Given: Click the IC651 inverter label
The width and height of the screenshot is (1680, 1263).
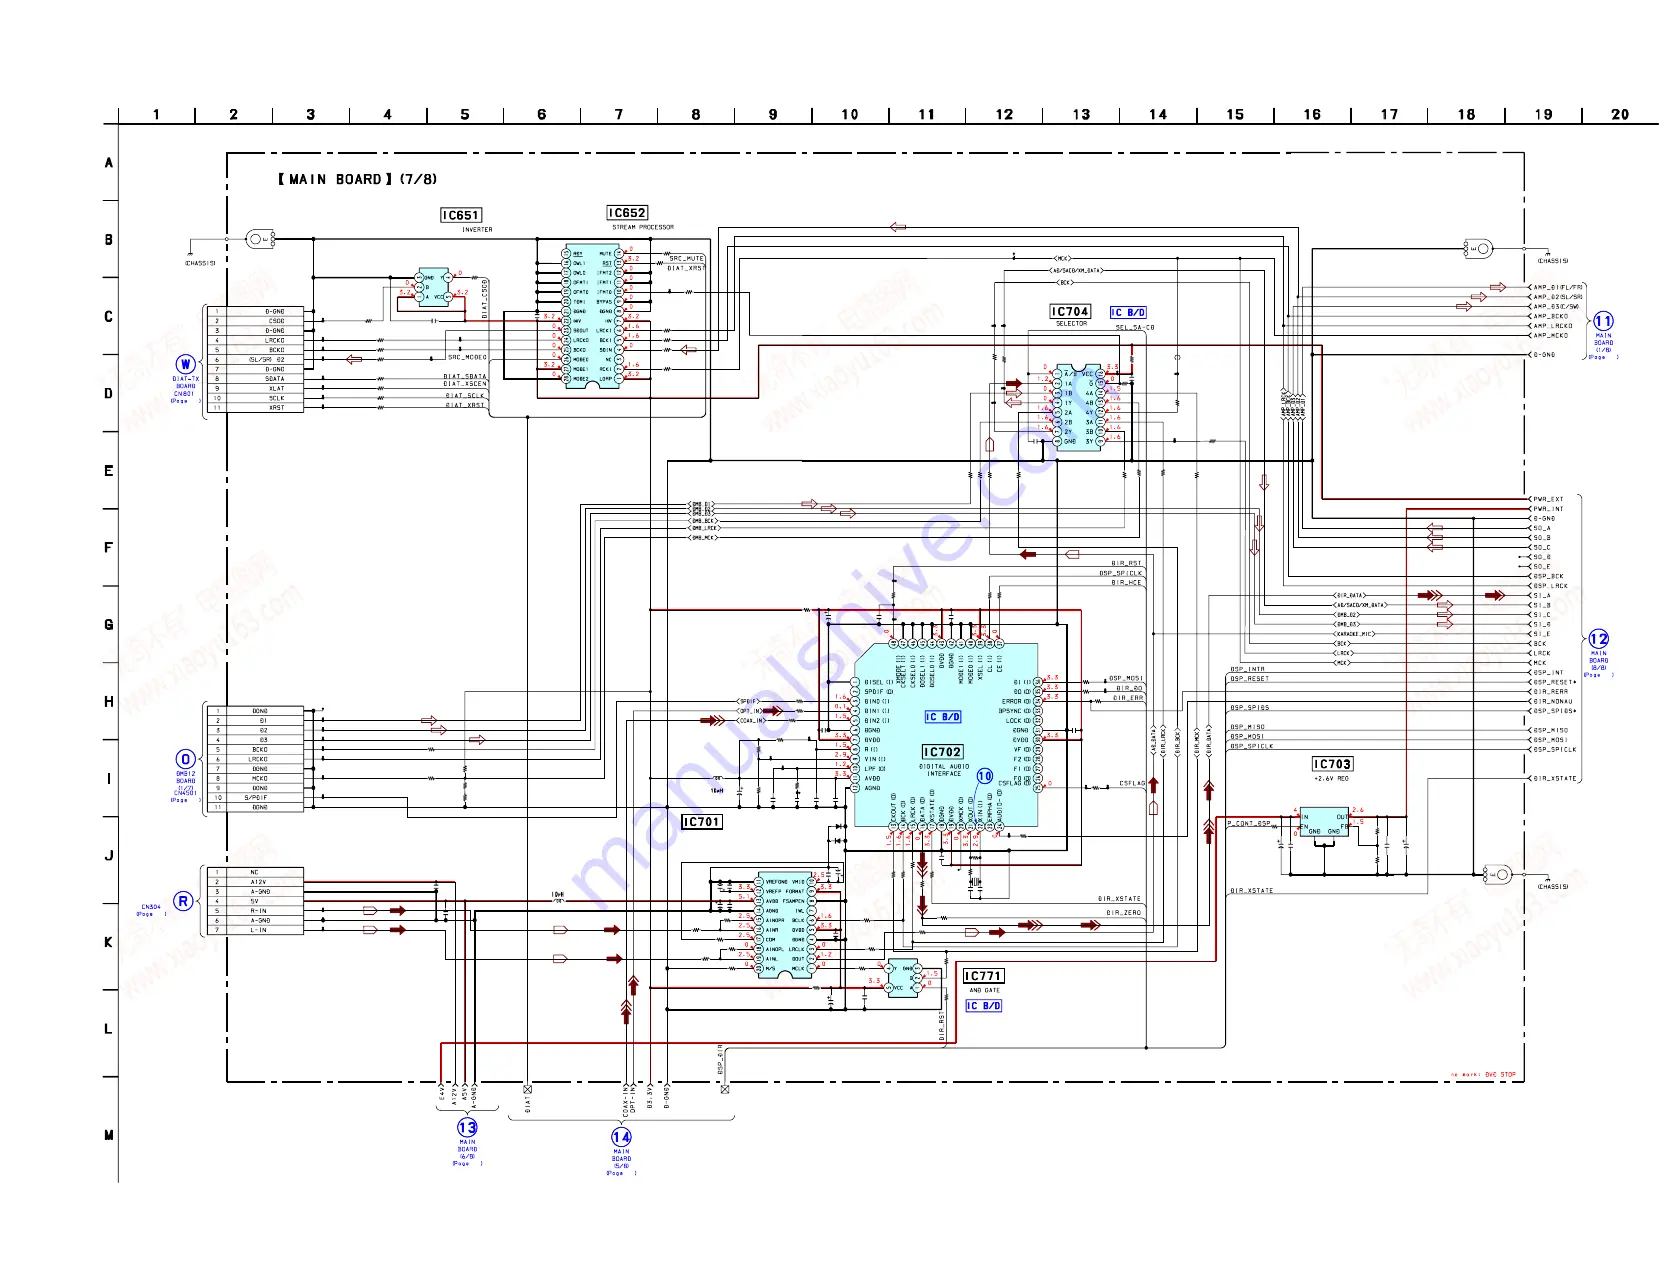Looking at the screenshot, I should pos(461,215).
